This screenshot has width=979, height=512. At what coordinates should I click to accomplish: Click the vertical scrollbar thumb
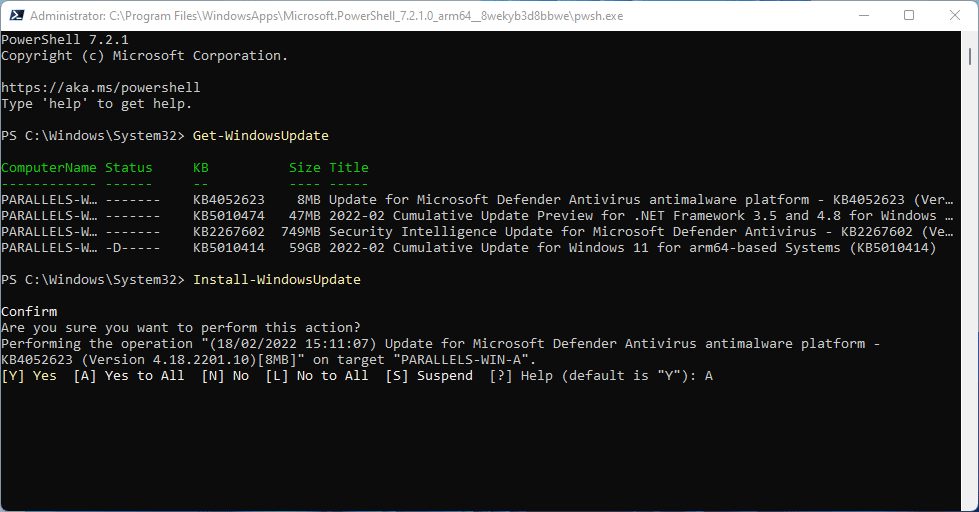[970, 56]
